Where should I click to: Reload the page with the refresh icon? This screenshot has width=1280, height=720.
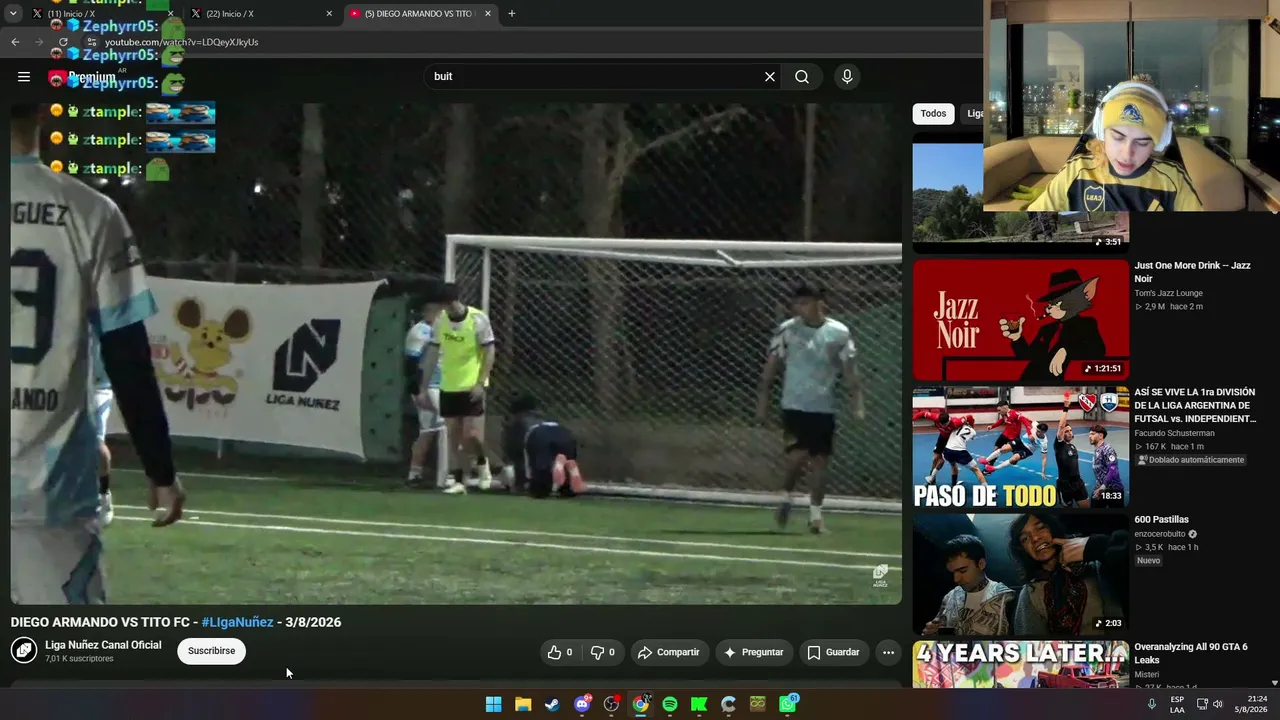click(x=63, y=42)
